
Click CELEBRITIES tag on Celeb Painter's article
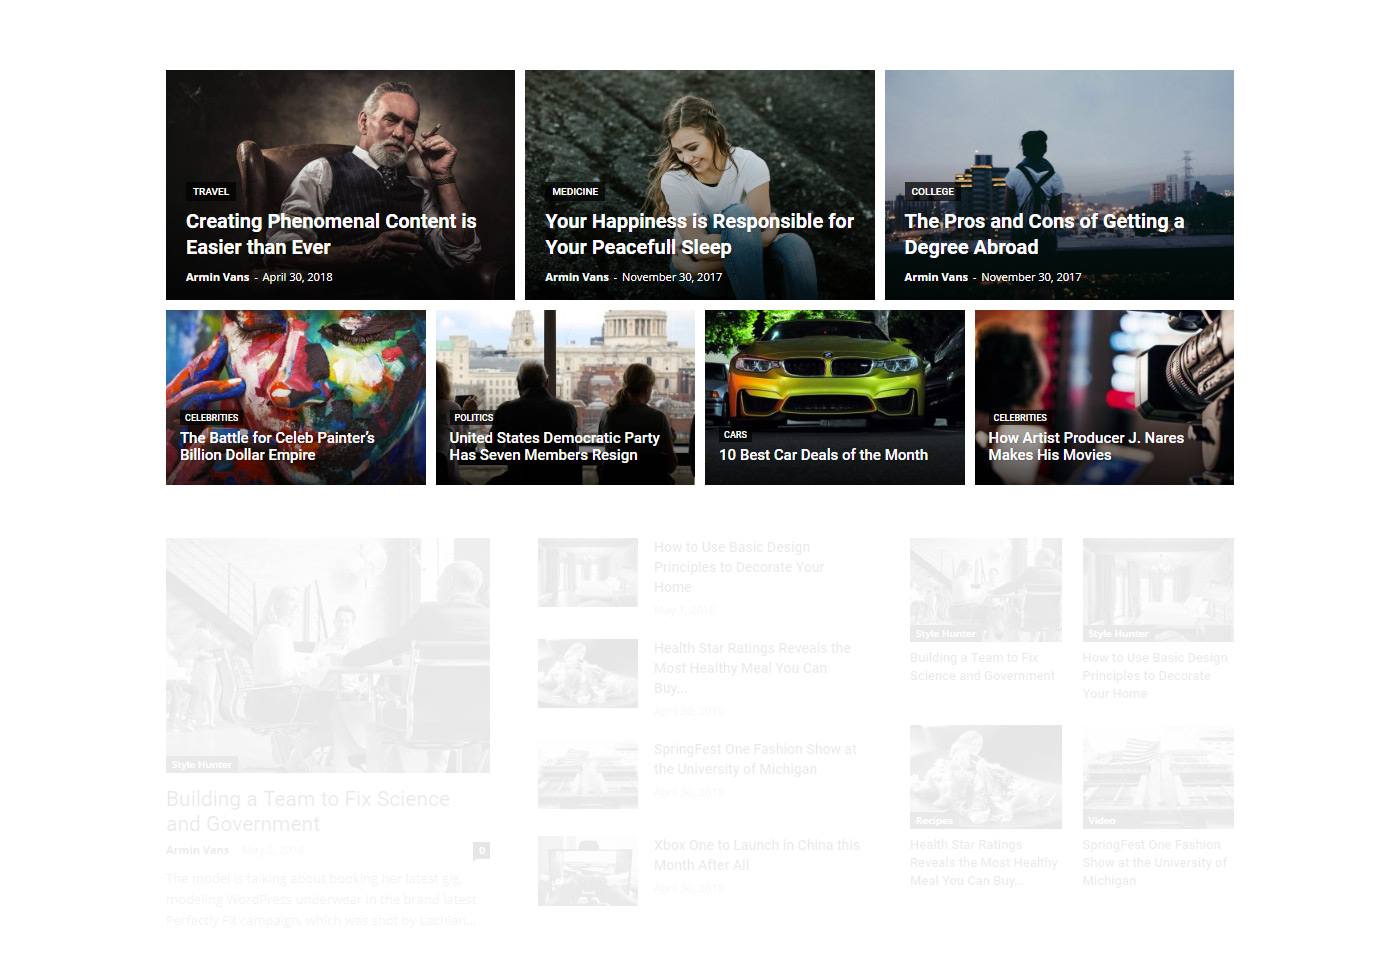[x=211, y=418]
